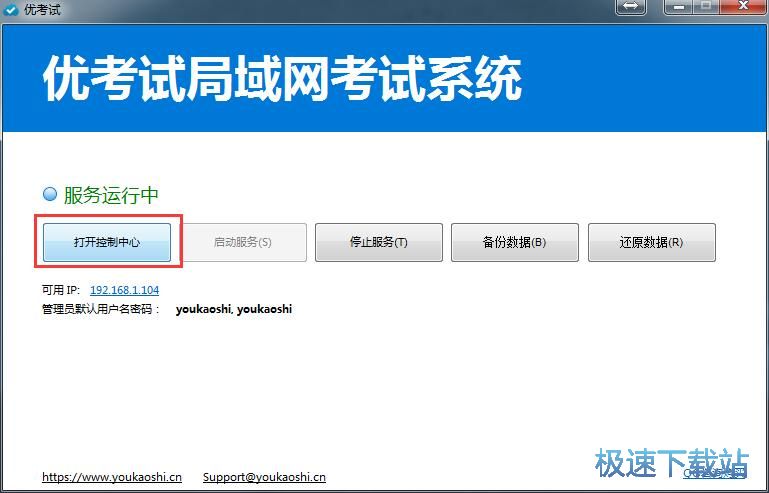Close the 优考试 window

click(743, 7)
